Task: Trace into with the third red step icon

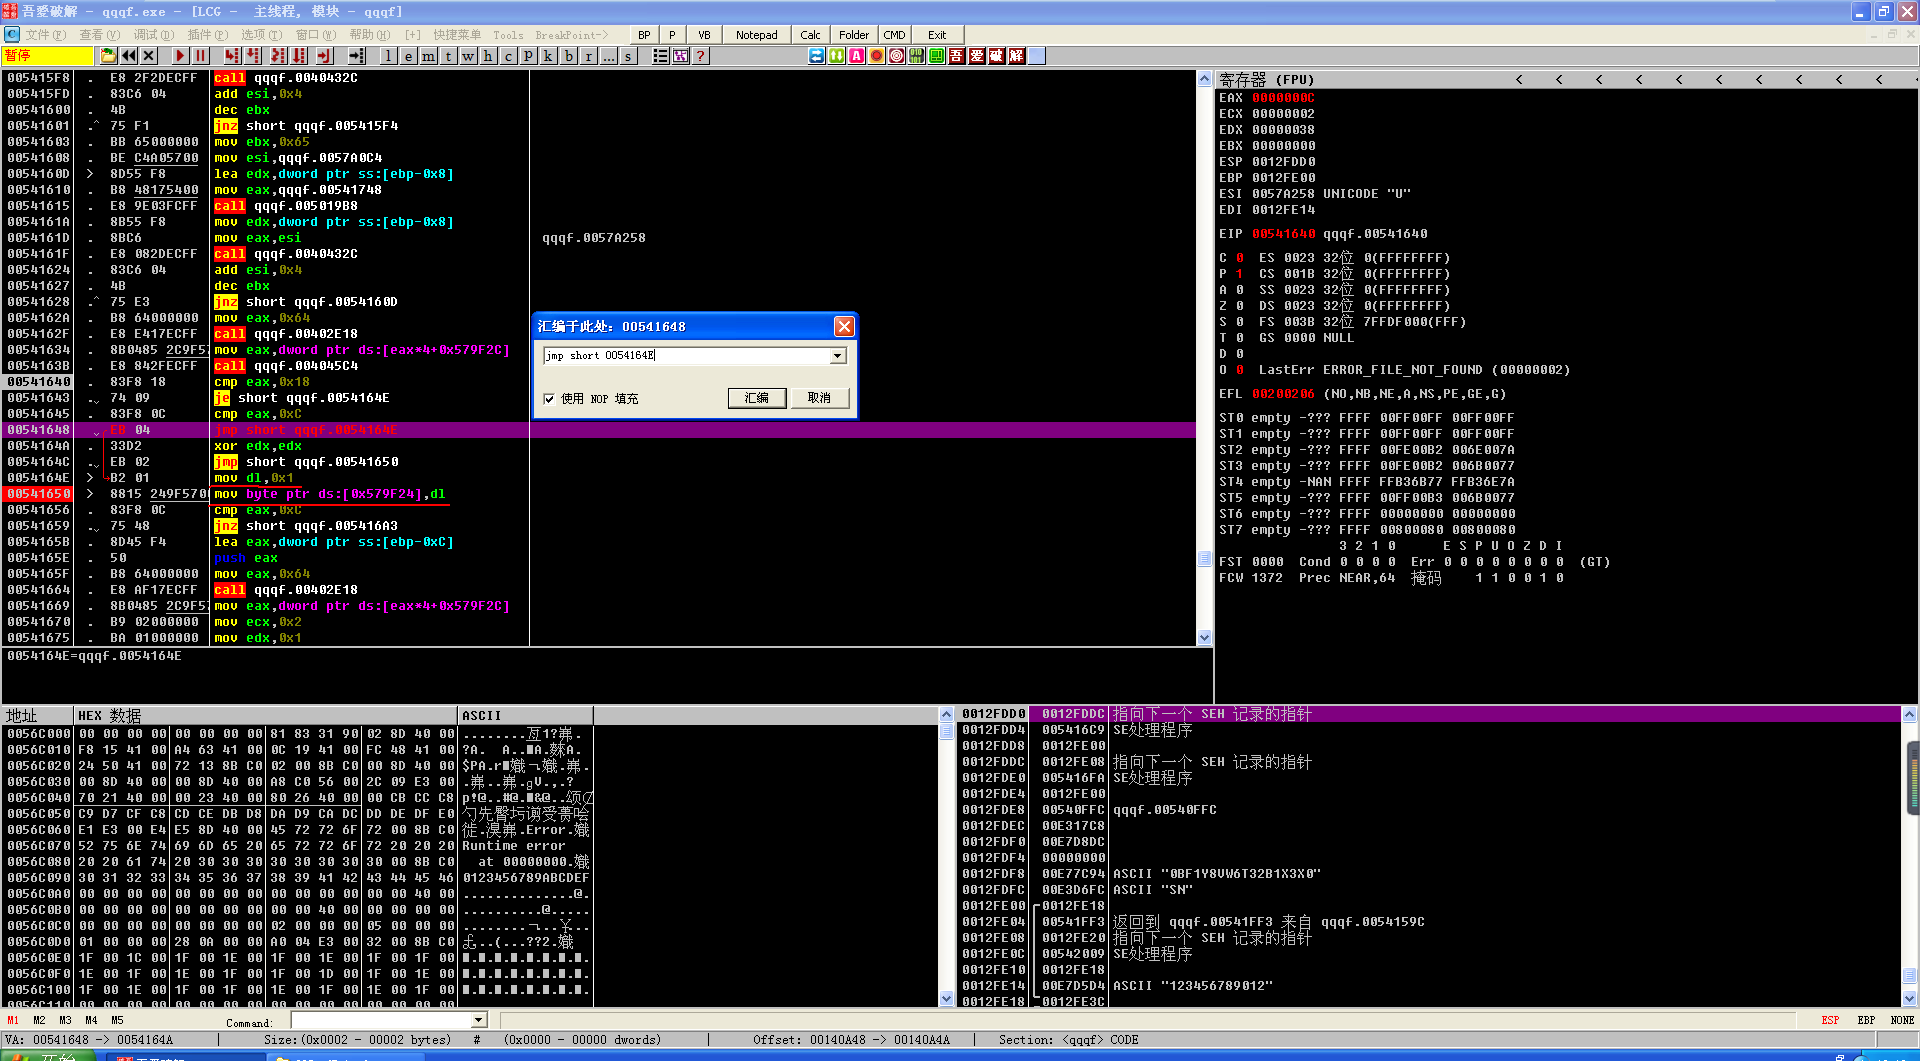Action: [x=277, y=56]
